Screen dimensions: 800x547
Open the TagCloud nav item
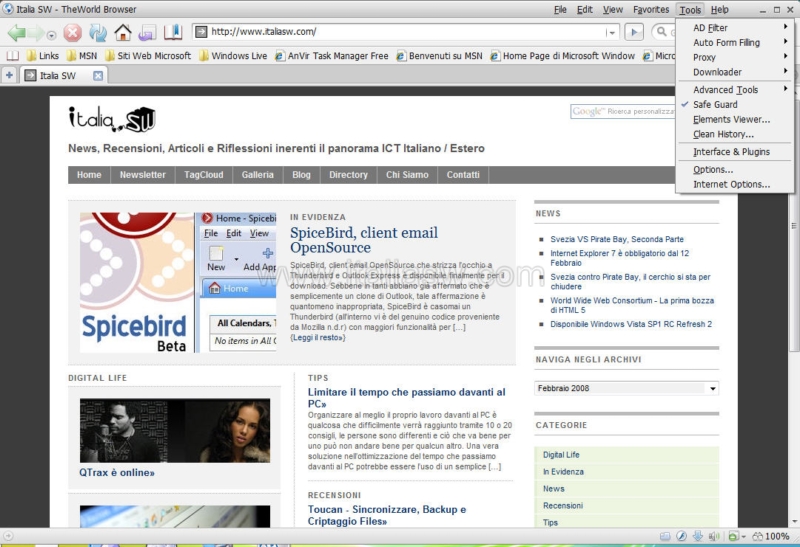[204, 175]
